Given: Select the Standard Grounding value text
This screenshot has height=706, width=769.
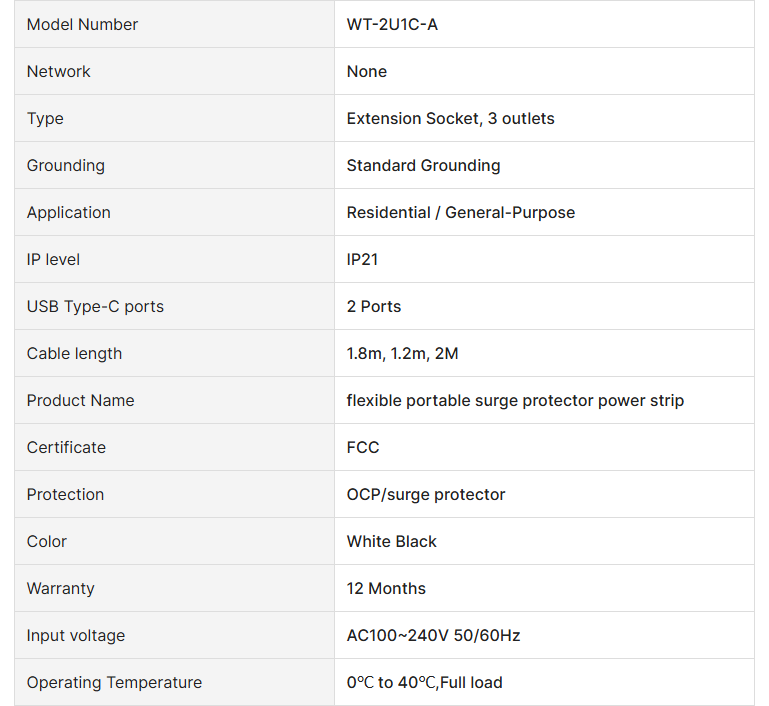Looking at the screenshot, I should point(423,165).
